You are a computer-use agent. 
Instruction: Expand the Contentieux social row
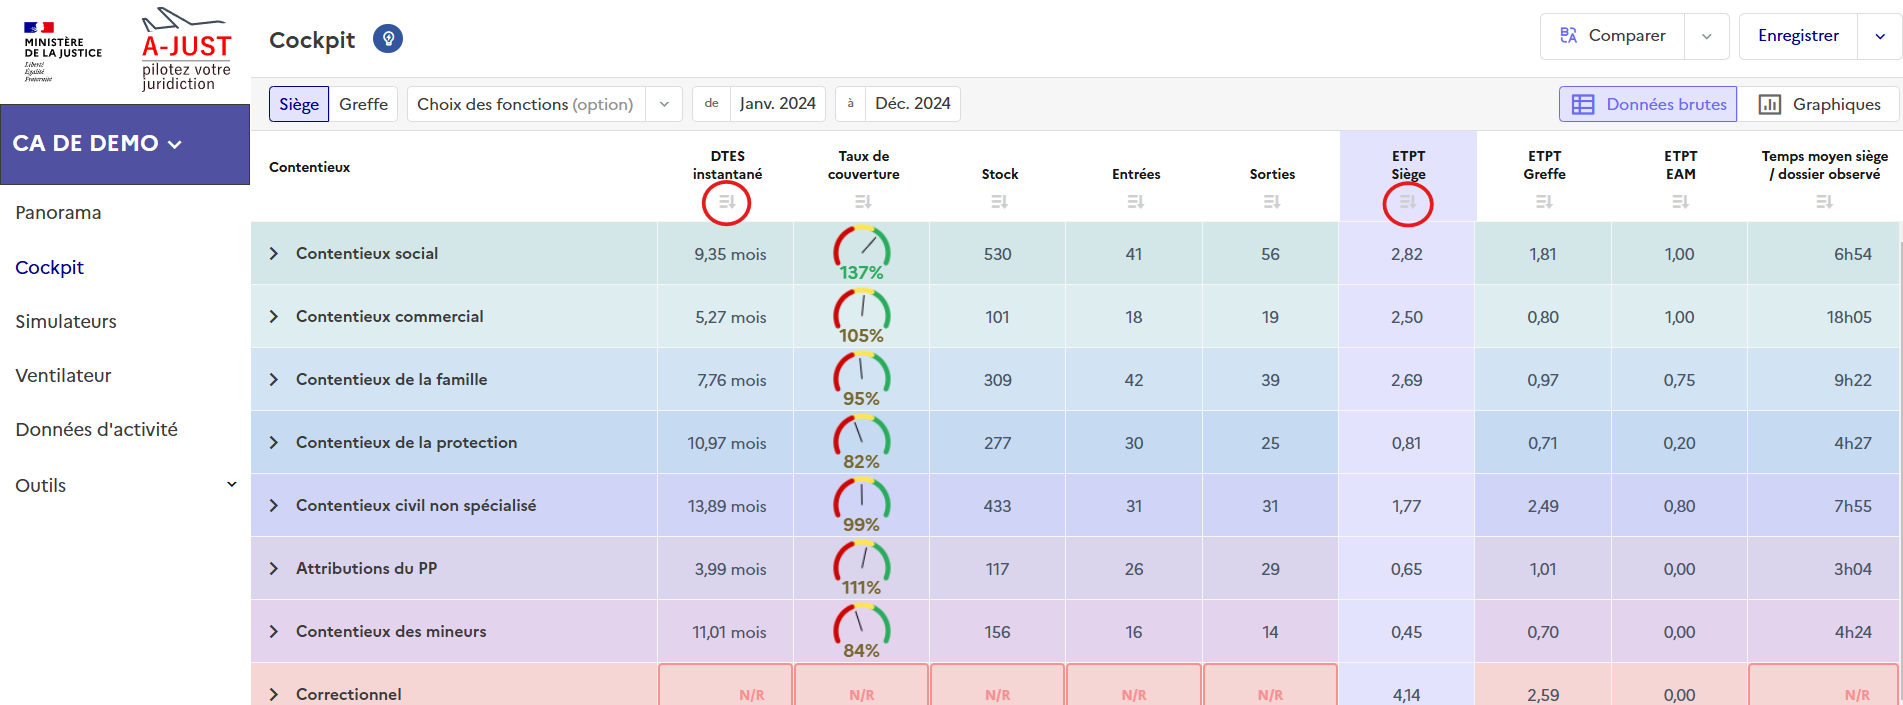274,254
